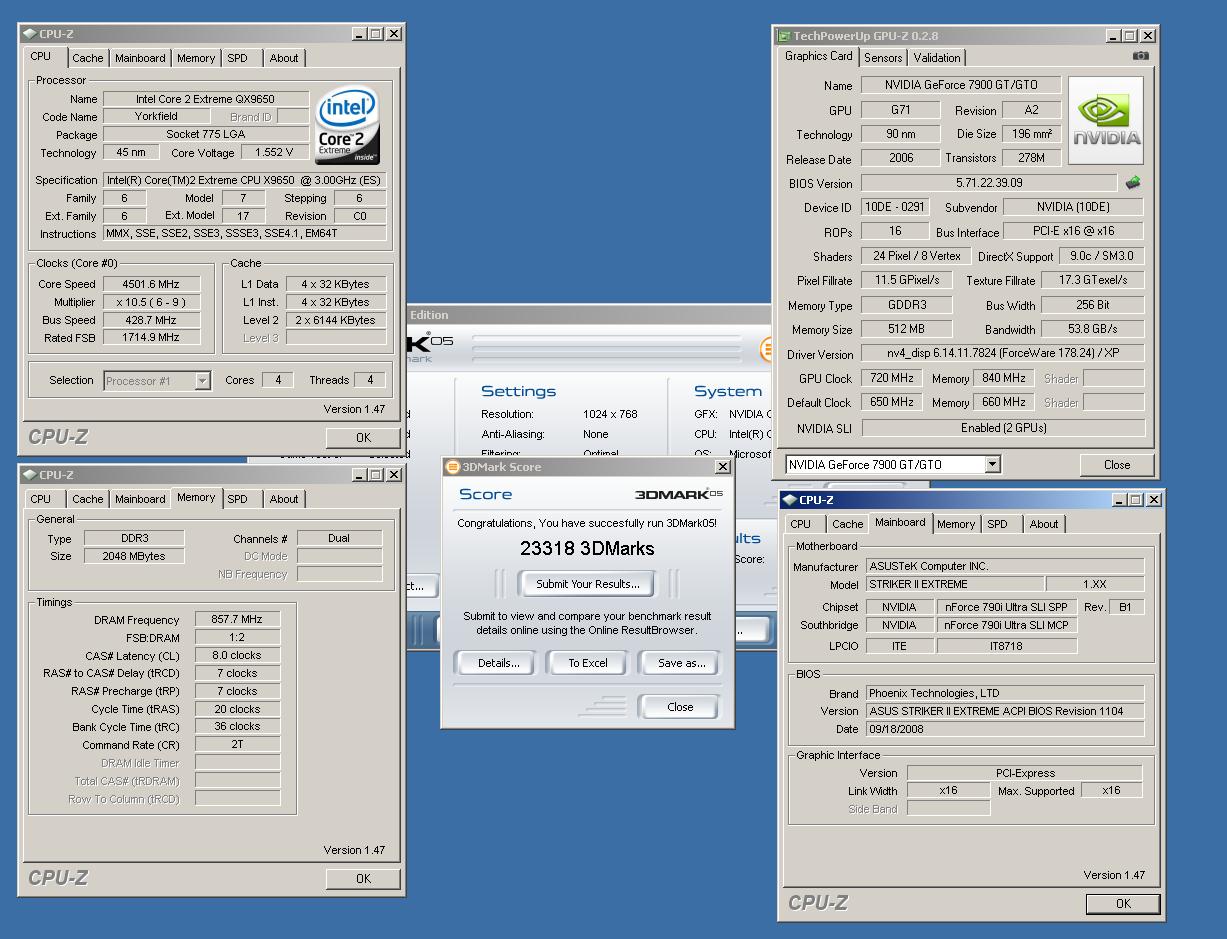Click GPU-Z BIOS Version field 5.71.22.39.09
The height and width of the screenshot is (939, 1227).
tap(989, 183)
